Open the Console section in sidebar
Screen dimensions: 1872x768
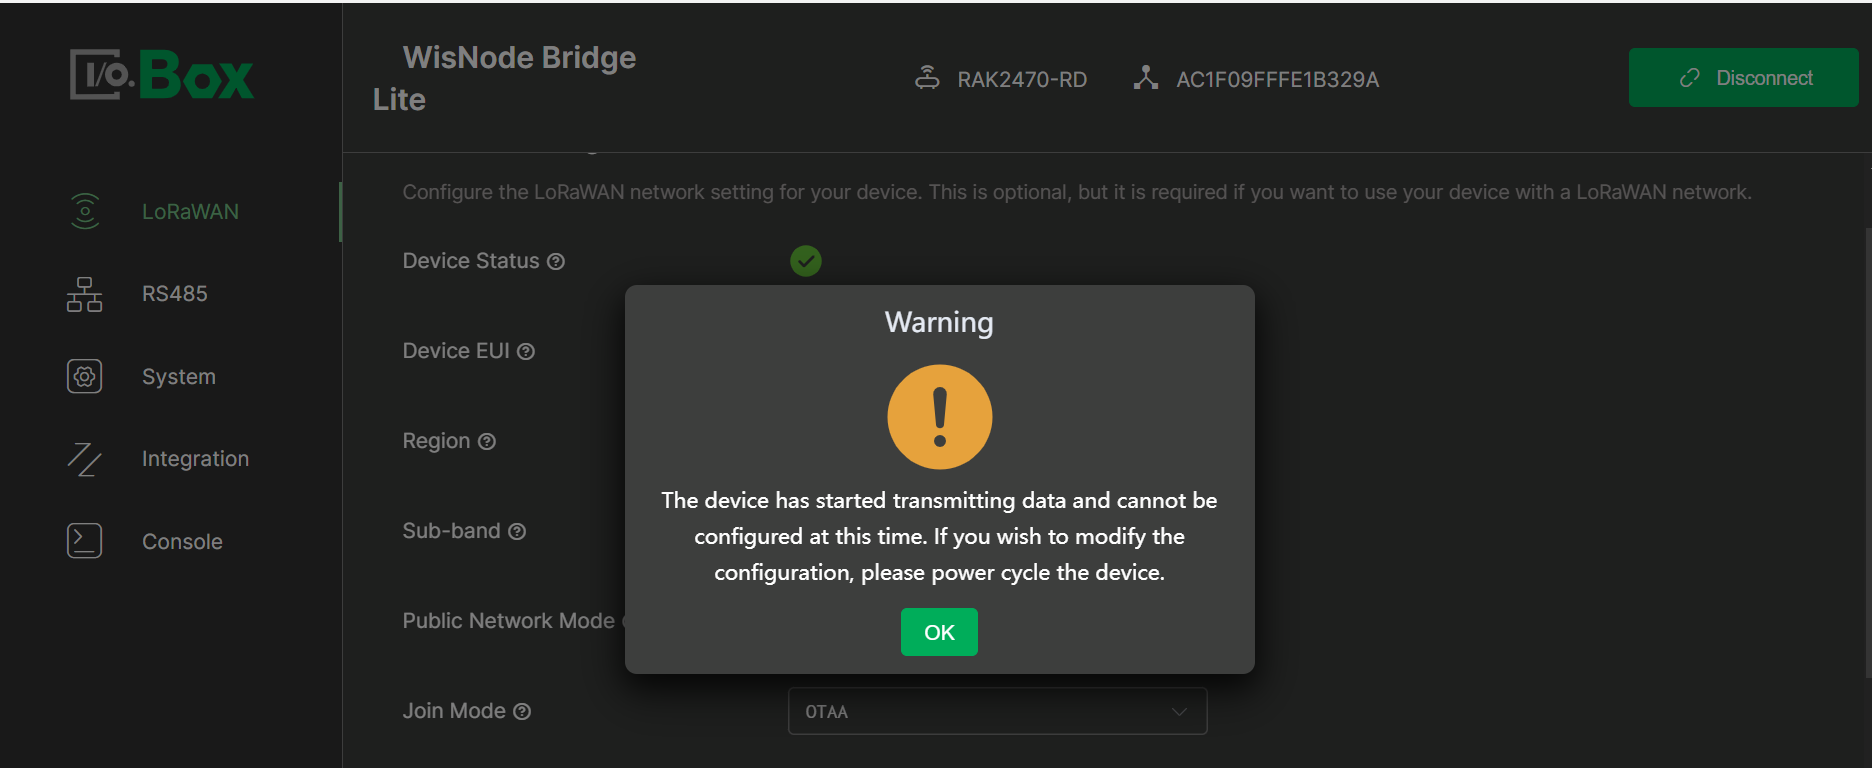tap(170, 541)
